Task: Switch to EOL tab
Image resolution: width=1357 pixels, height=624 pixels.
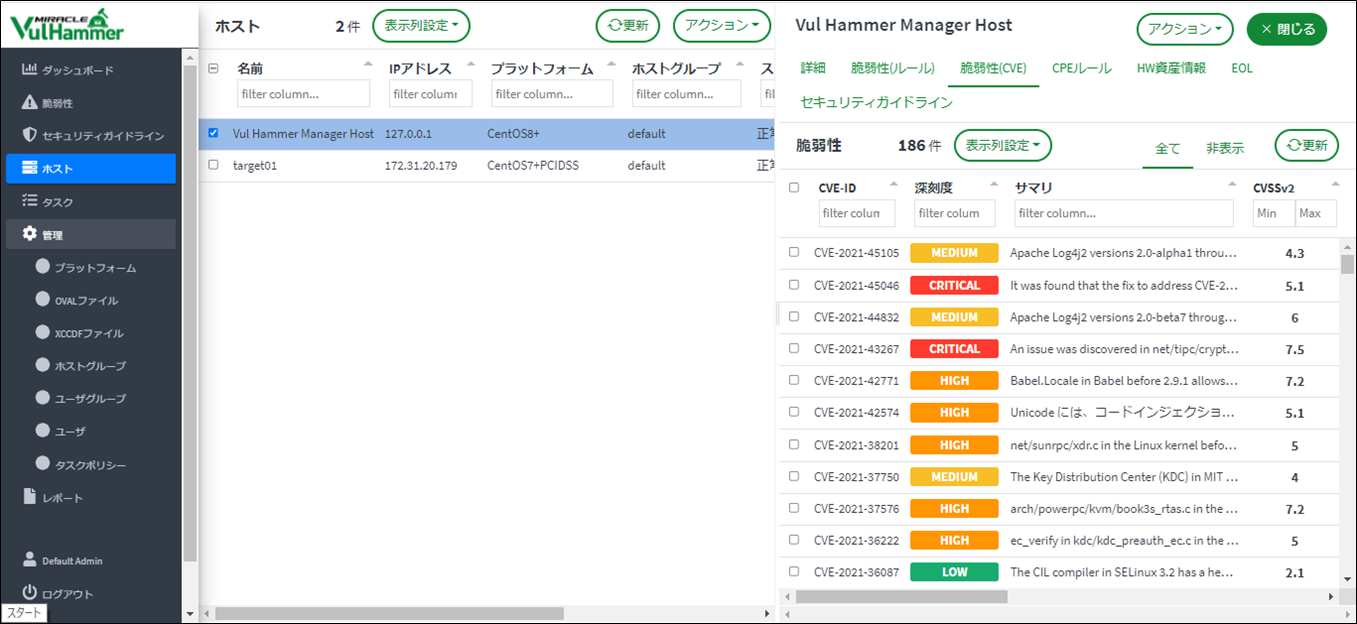Action: pos(1242,69)
